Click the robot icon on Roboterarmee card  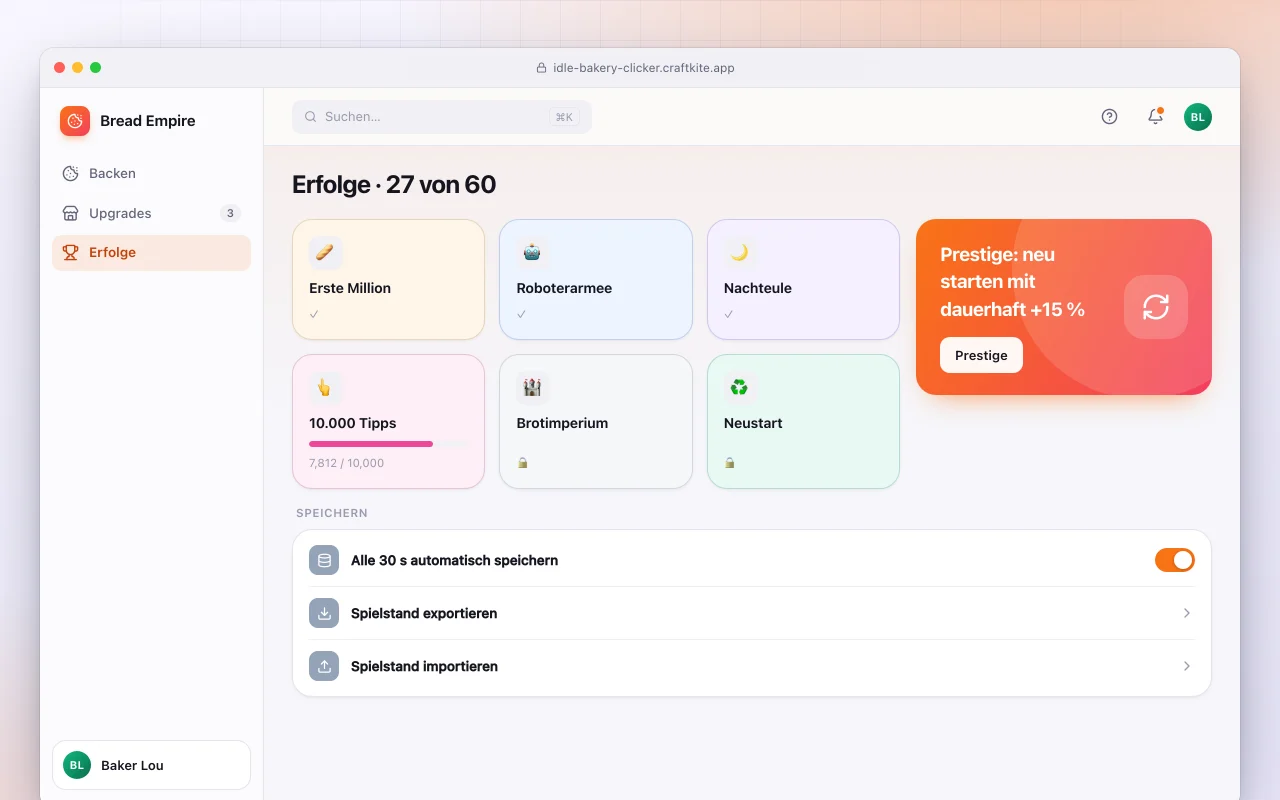point(533,253)
